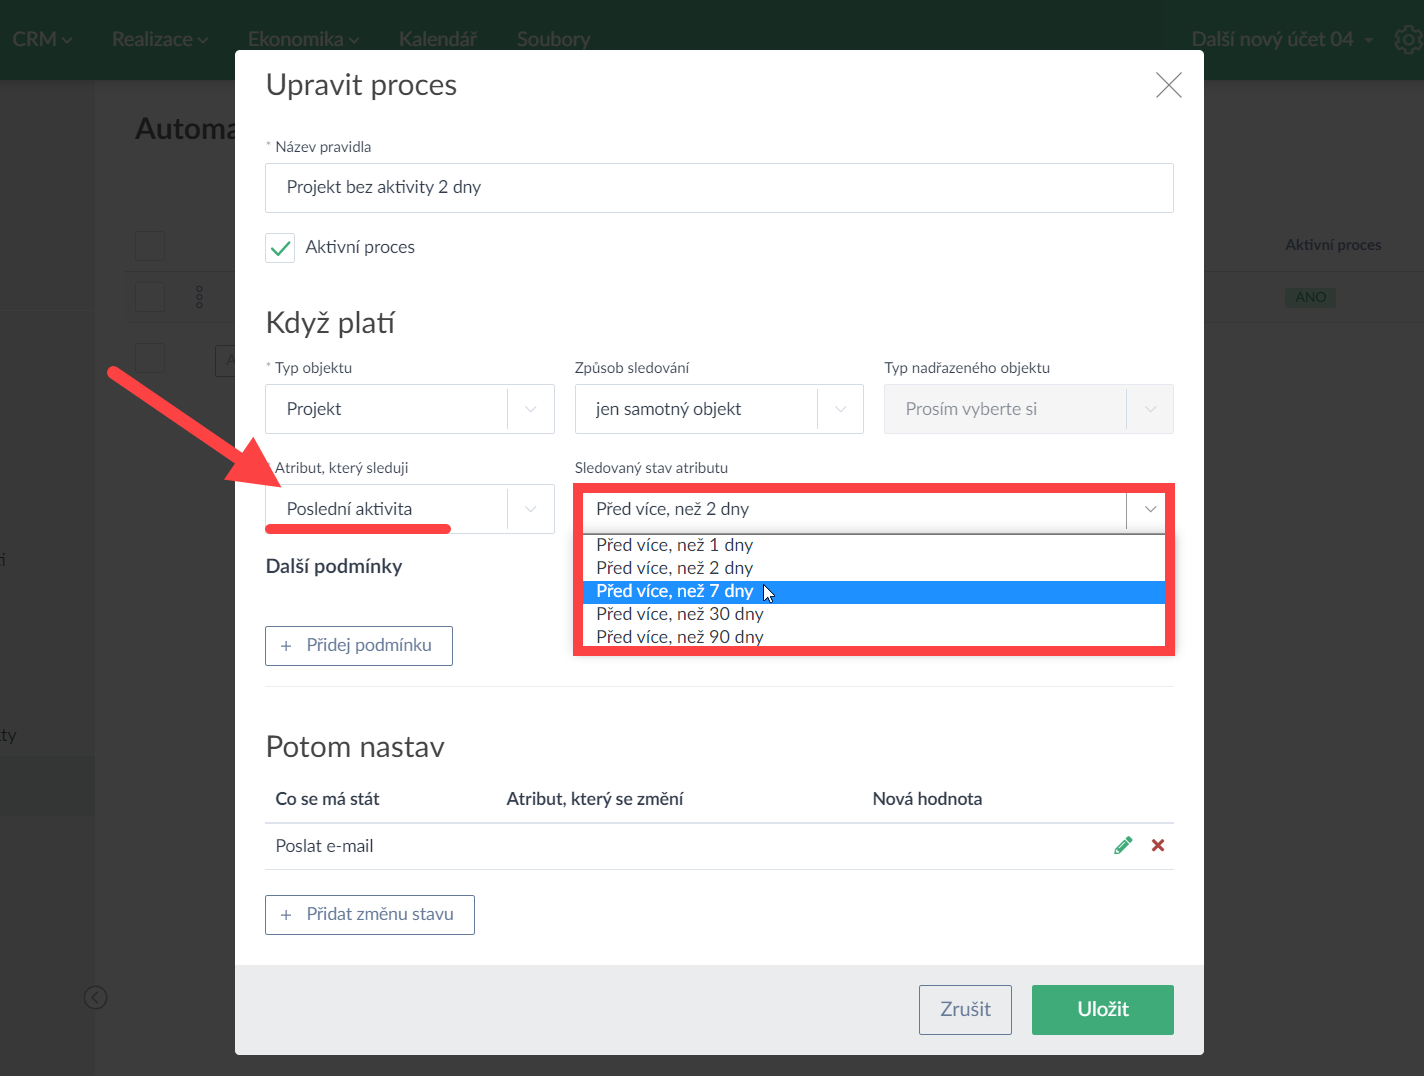Open the Atribut, který sleduji dropdown
Screen dimensions: 1424x1076
pos(409,509)
